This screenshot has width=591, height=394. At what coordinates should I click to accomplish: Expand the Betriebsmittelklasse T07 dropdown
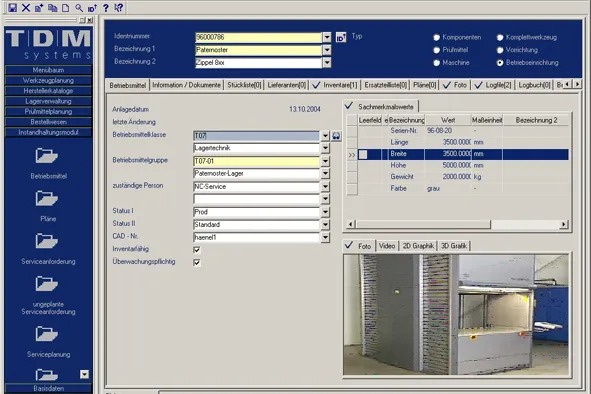pos(325,136)
